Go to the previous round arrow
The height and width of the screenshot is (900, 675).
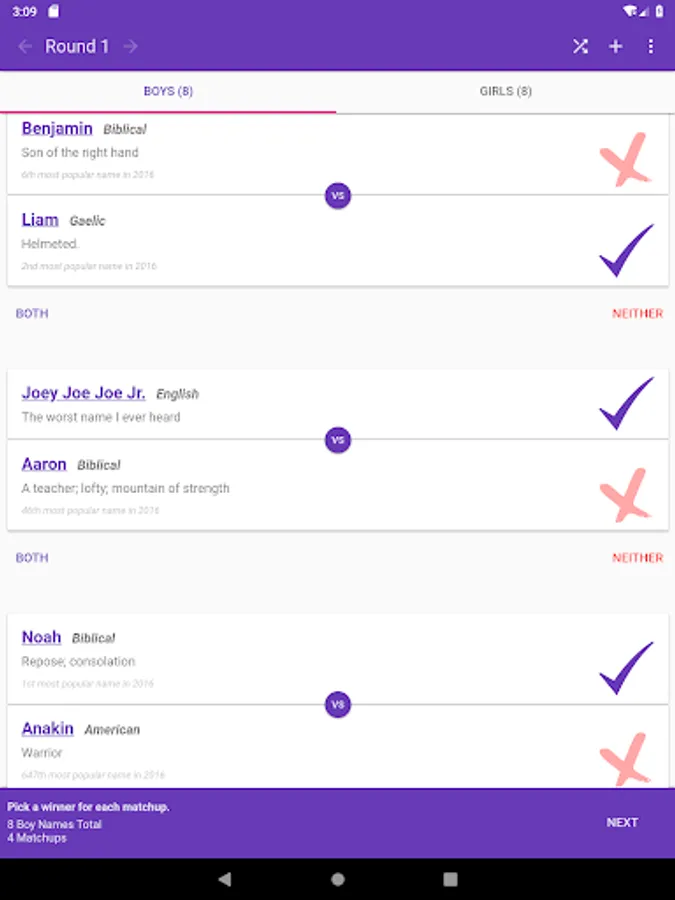[25, 46]
